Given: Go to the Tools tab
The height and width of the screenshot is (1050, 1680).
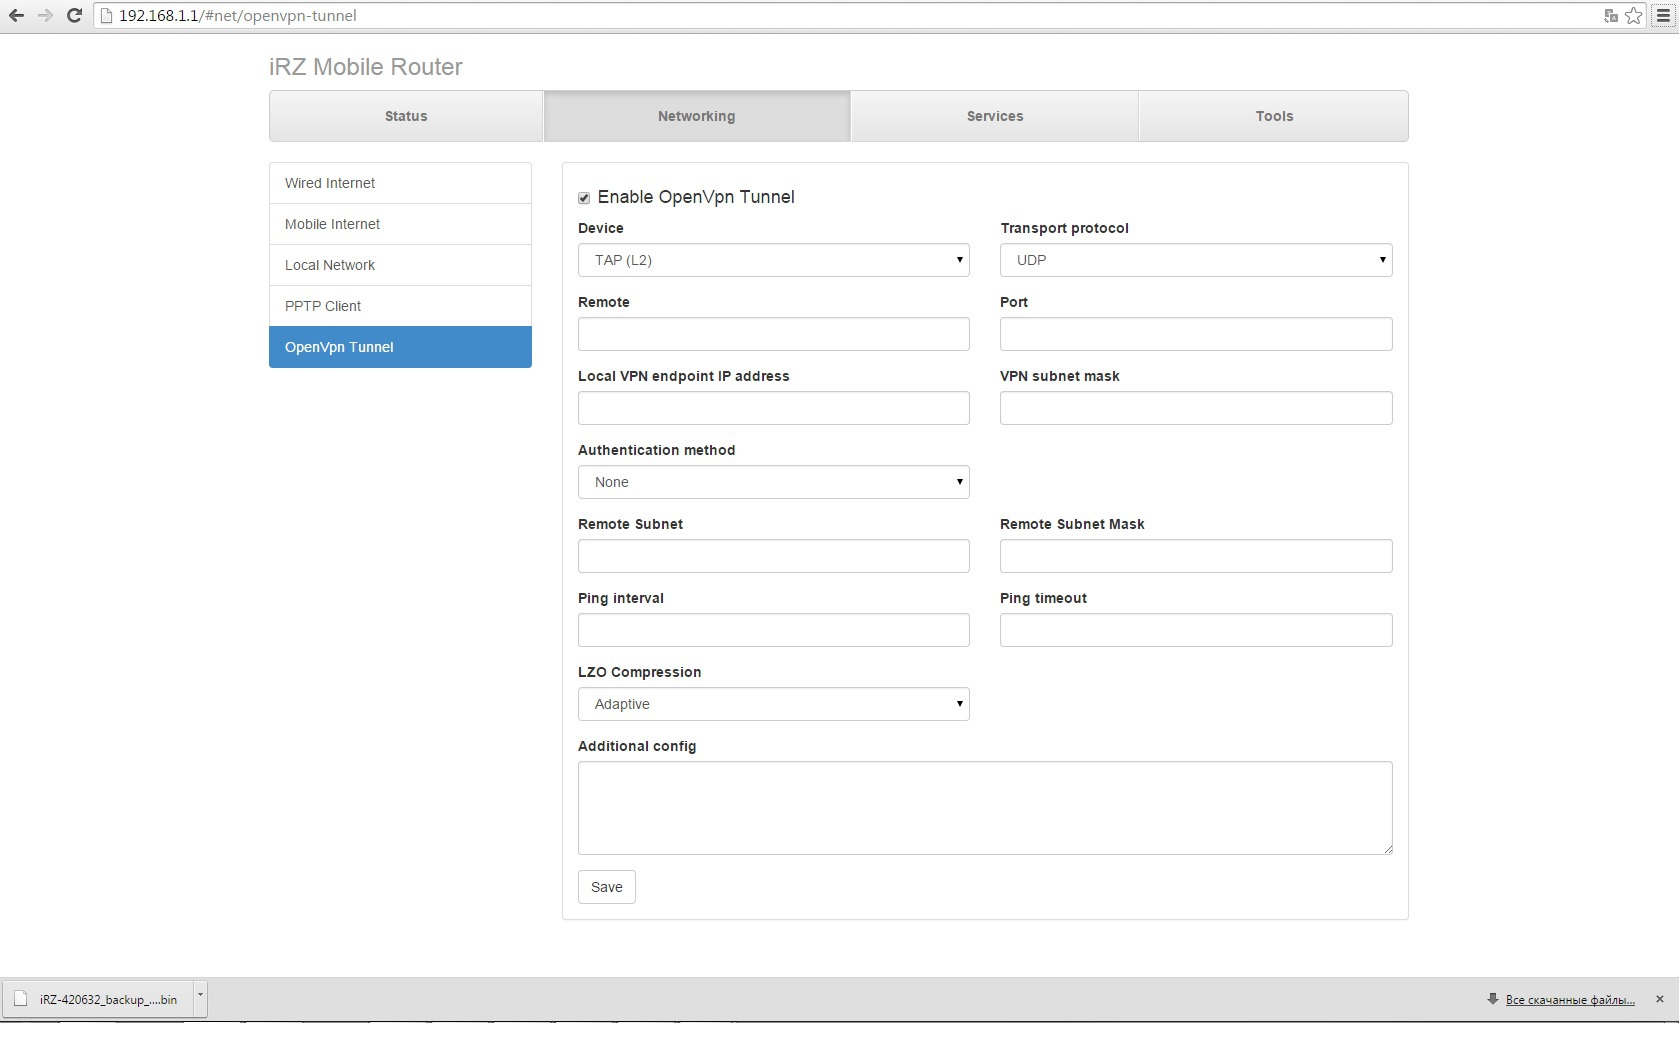Looking at the screenshot, I should click(1274, 116).
